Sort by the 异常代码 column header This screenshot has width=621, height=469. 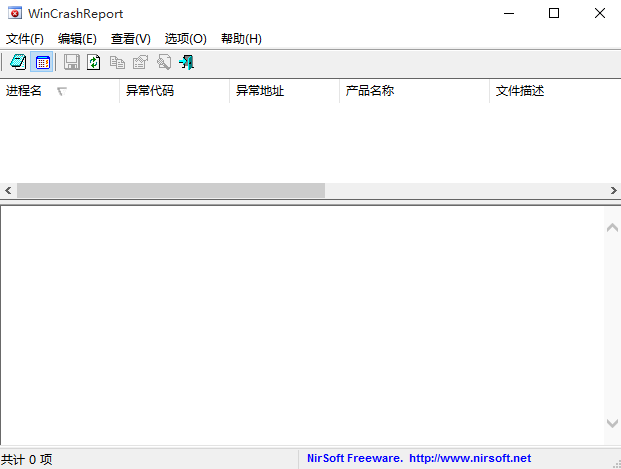click(x=174, y=91)
